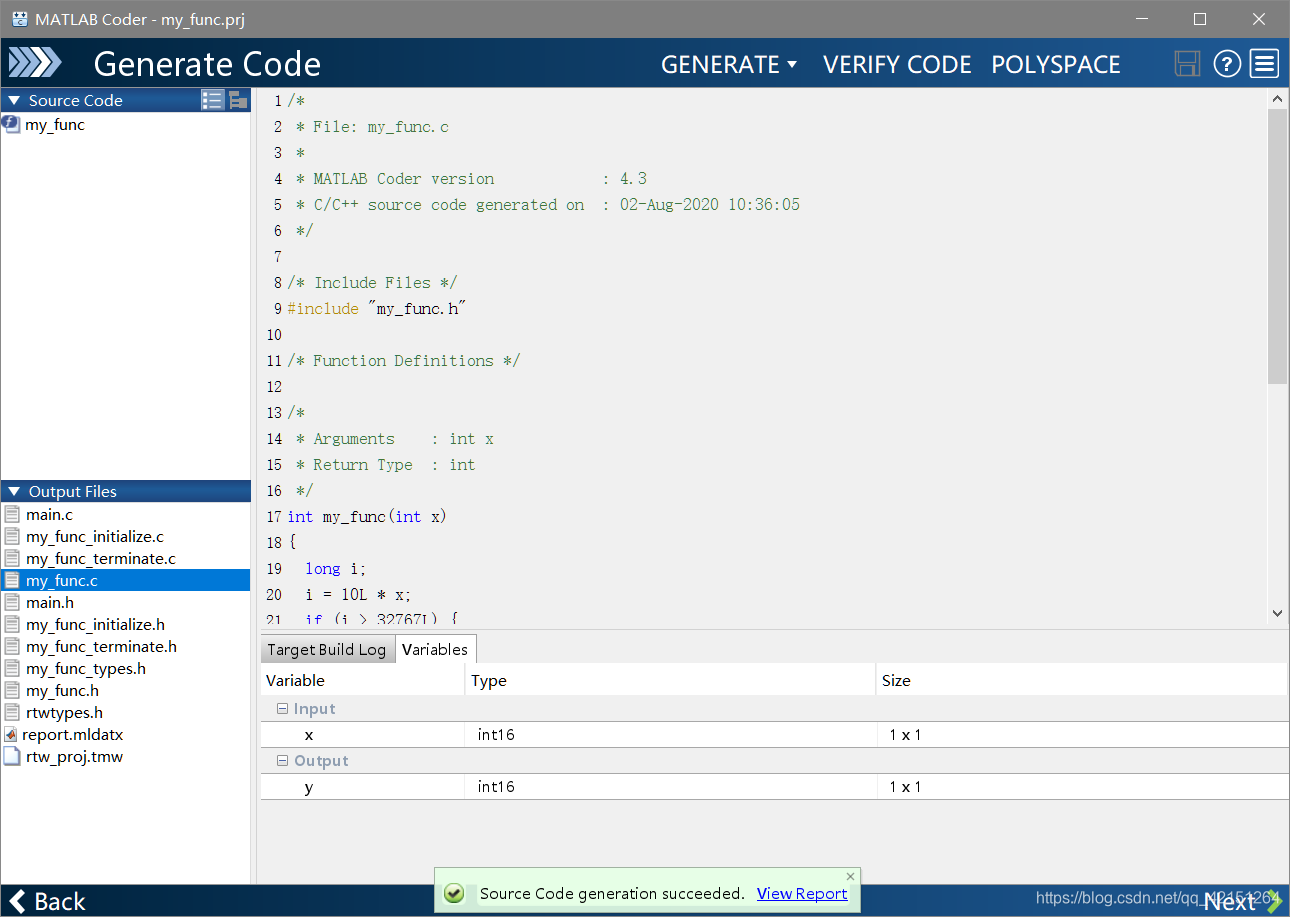Select the y output variable row
The image size is (1290, 917).
(774, 786)
